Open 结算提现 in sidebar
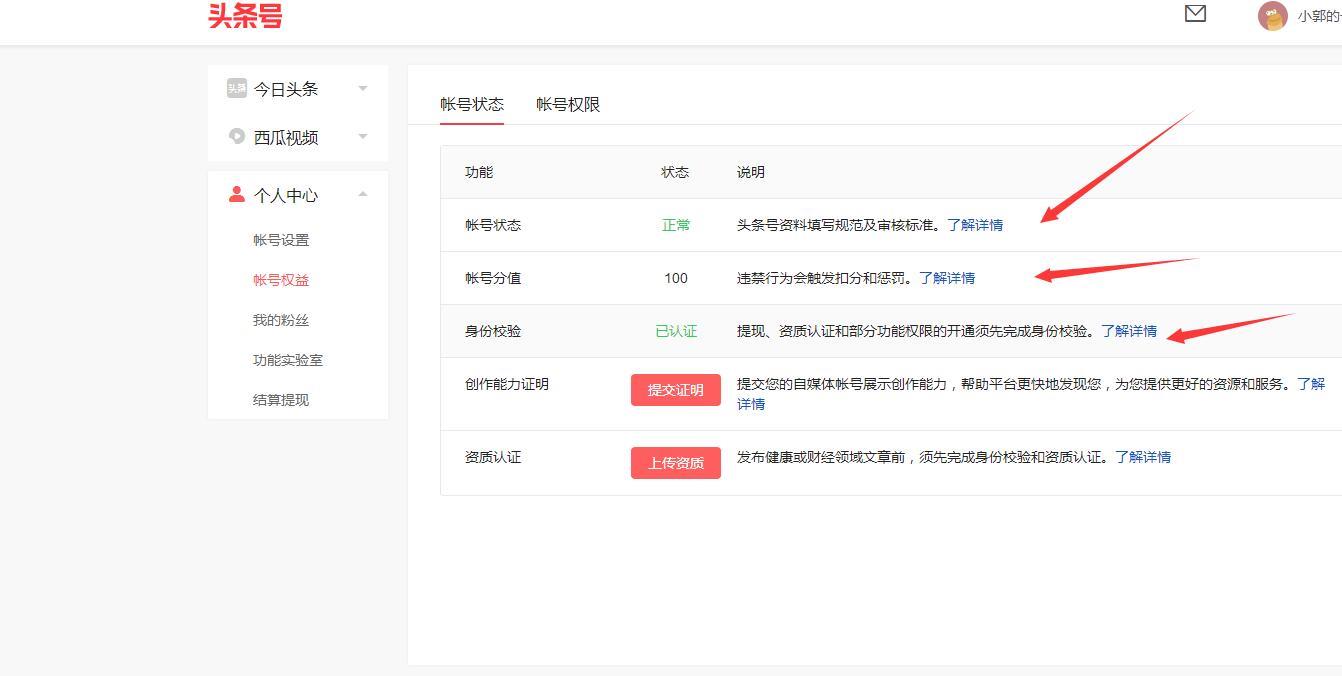 281,400
